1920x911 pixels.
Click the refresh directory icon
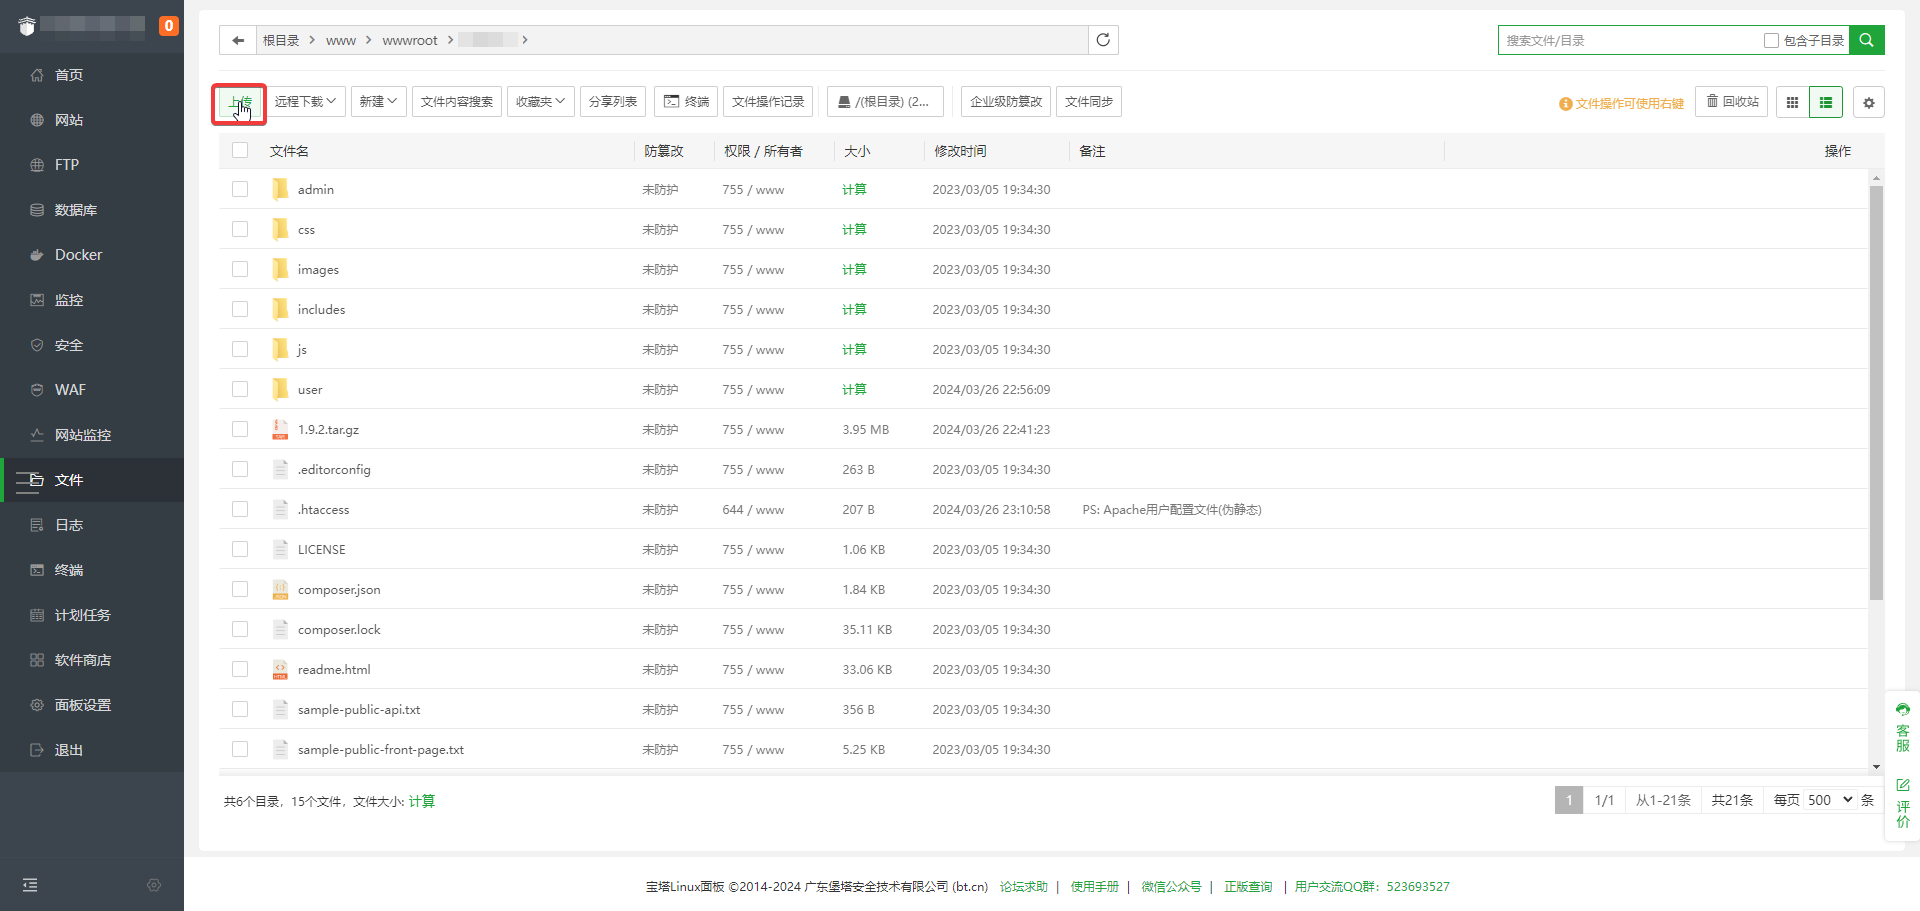tap(1103, 40)
